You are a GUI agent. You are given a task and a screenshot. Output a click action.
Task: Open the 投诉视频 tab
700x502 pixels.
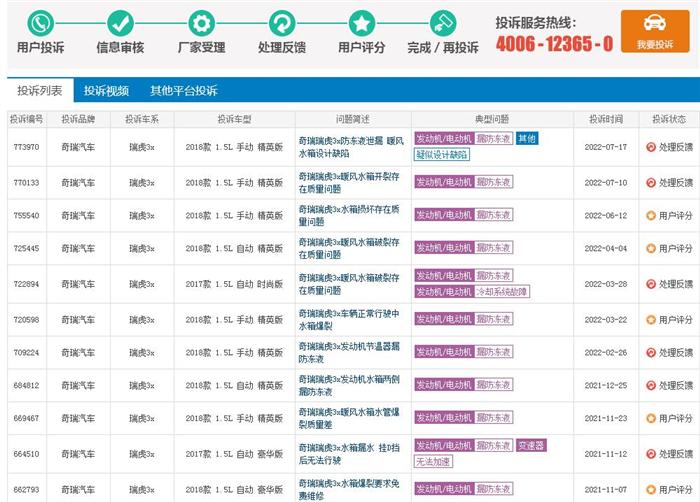[106, 91]
